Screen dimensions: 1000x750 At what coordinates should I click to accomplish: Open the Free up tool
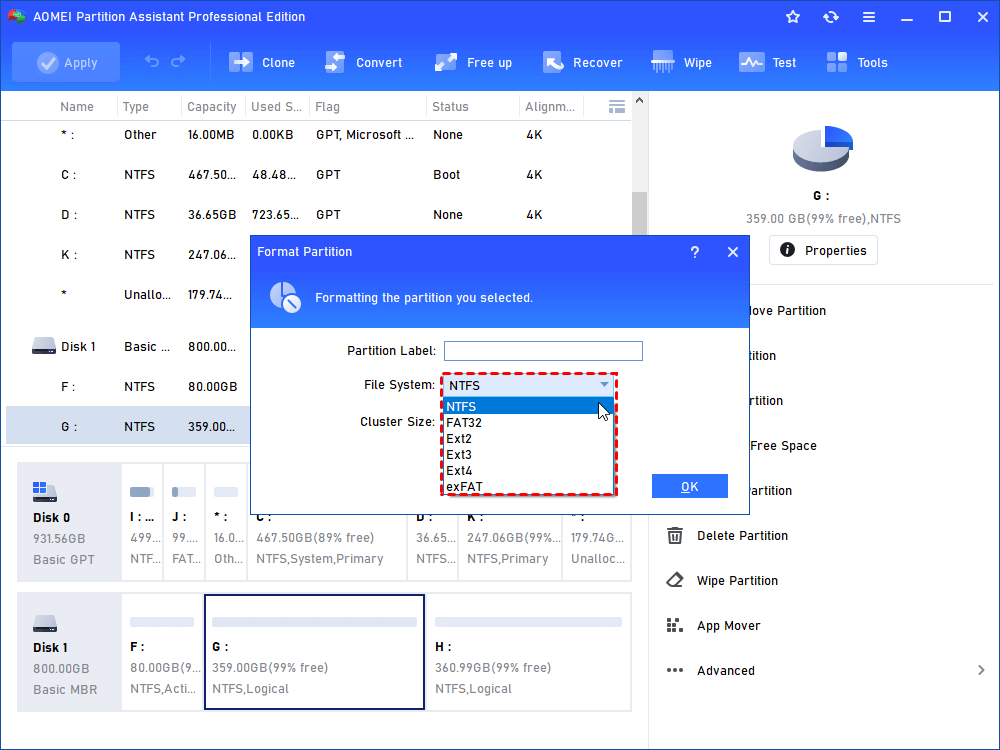(473, 62)
